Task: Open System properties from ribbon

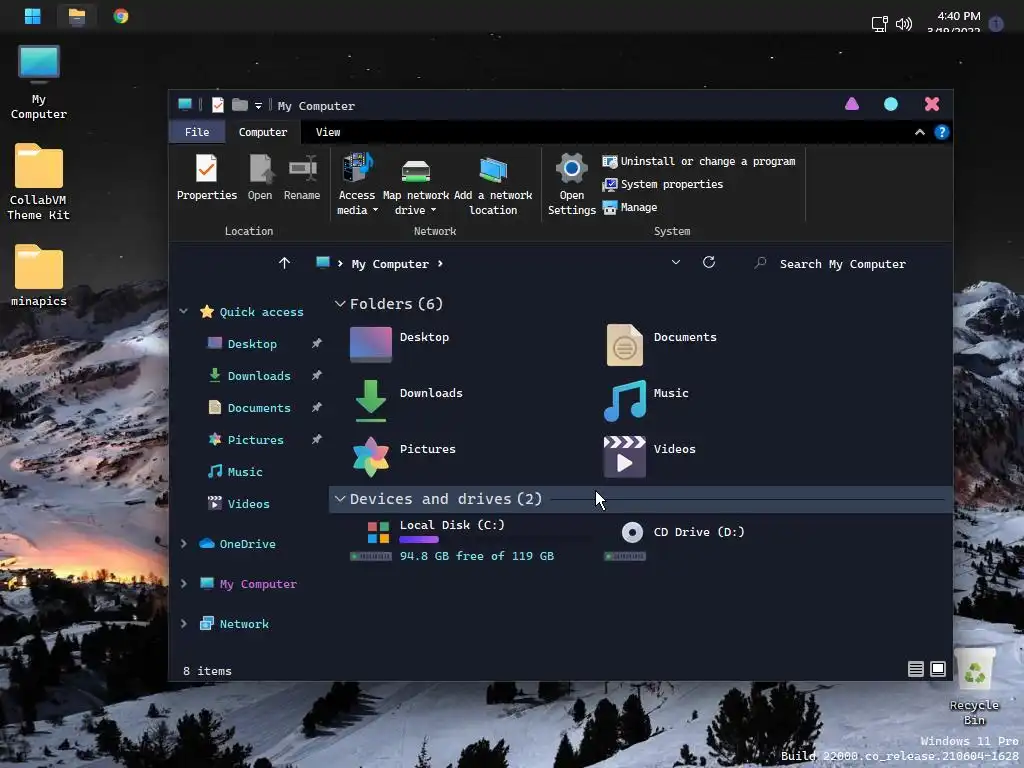Action: tap(663, 184)
